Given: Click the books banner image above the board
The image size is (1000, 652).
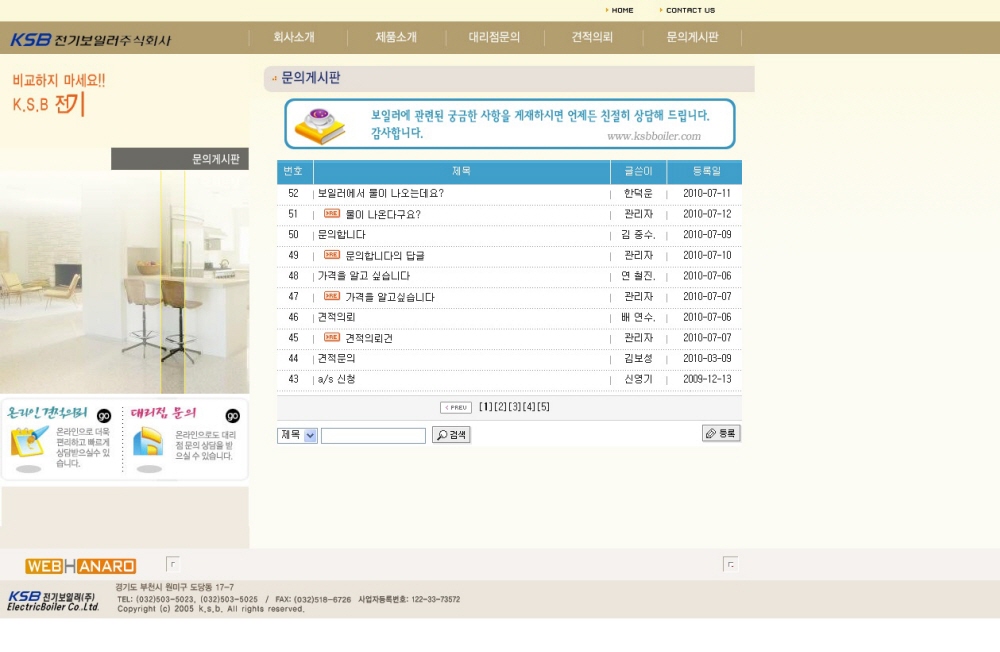Looking at the screenshot, I should click(320, 125).
